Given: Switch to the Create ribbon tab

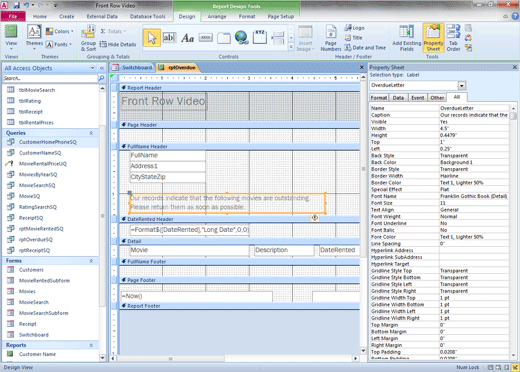Looking at the screenshot, I should [x=67, y=16].
